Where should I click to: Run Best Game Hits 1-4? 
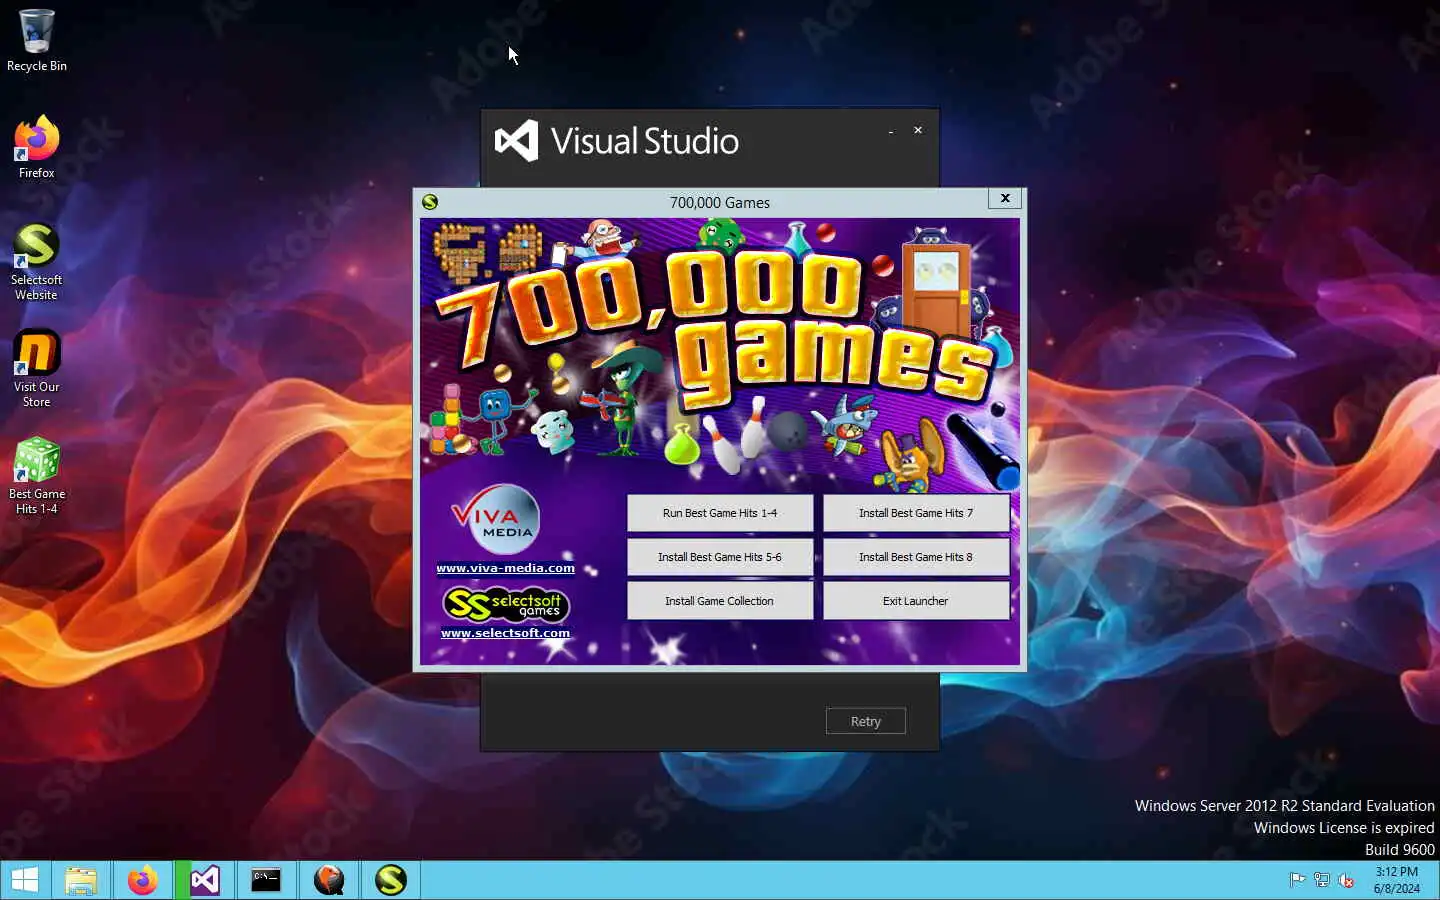tap(720, 513)
